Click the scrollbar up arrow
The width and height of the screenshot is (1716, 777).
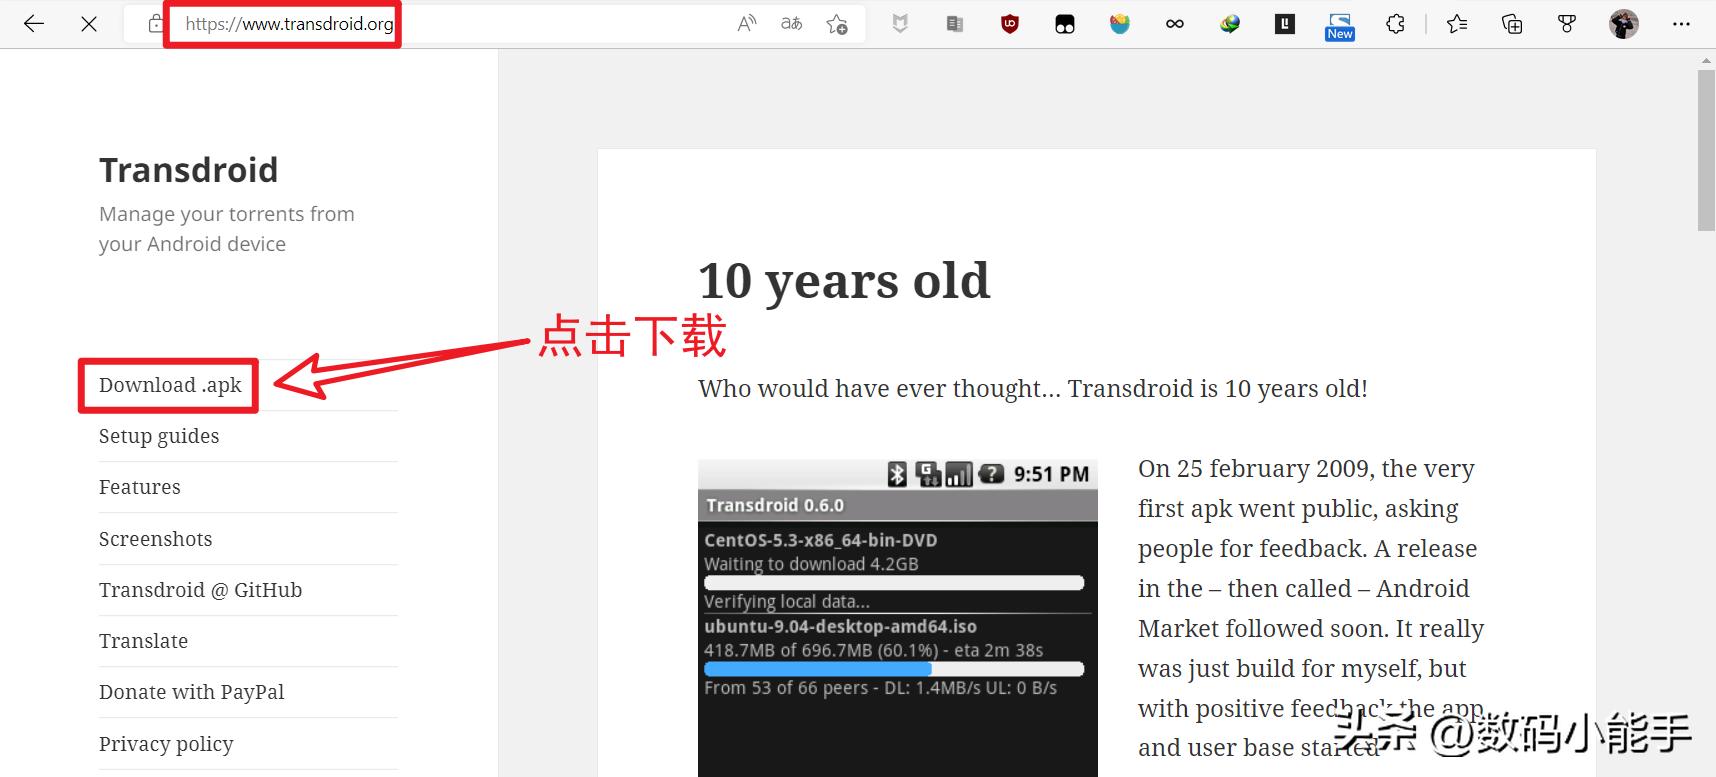[x=1706, y=60]
